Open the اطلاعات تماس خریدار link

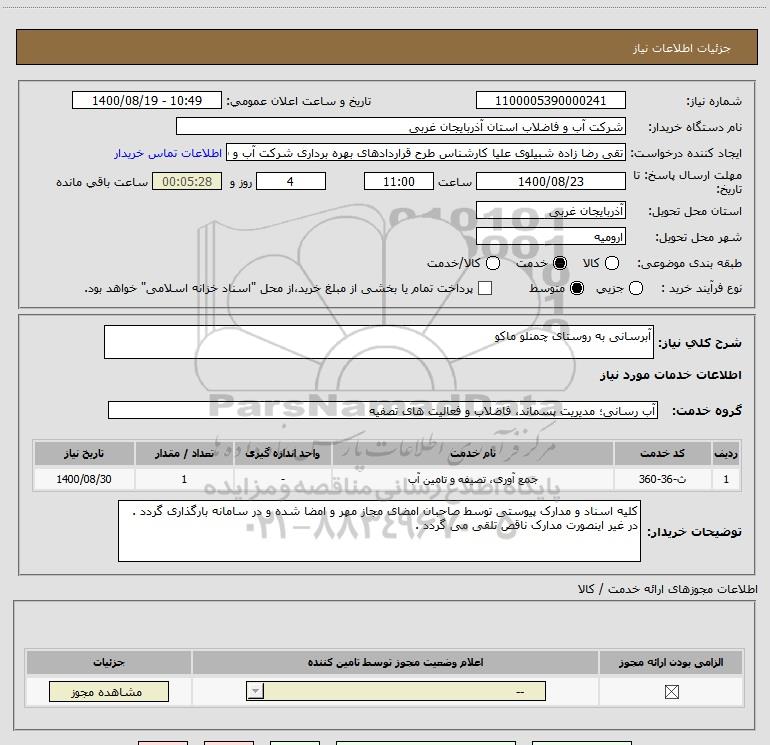[x=168, y=153]
